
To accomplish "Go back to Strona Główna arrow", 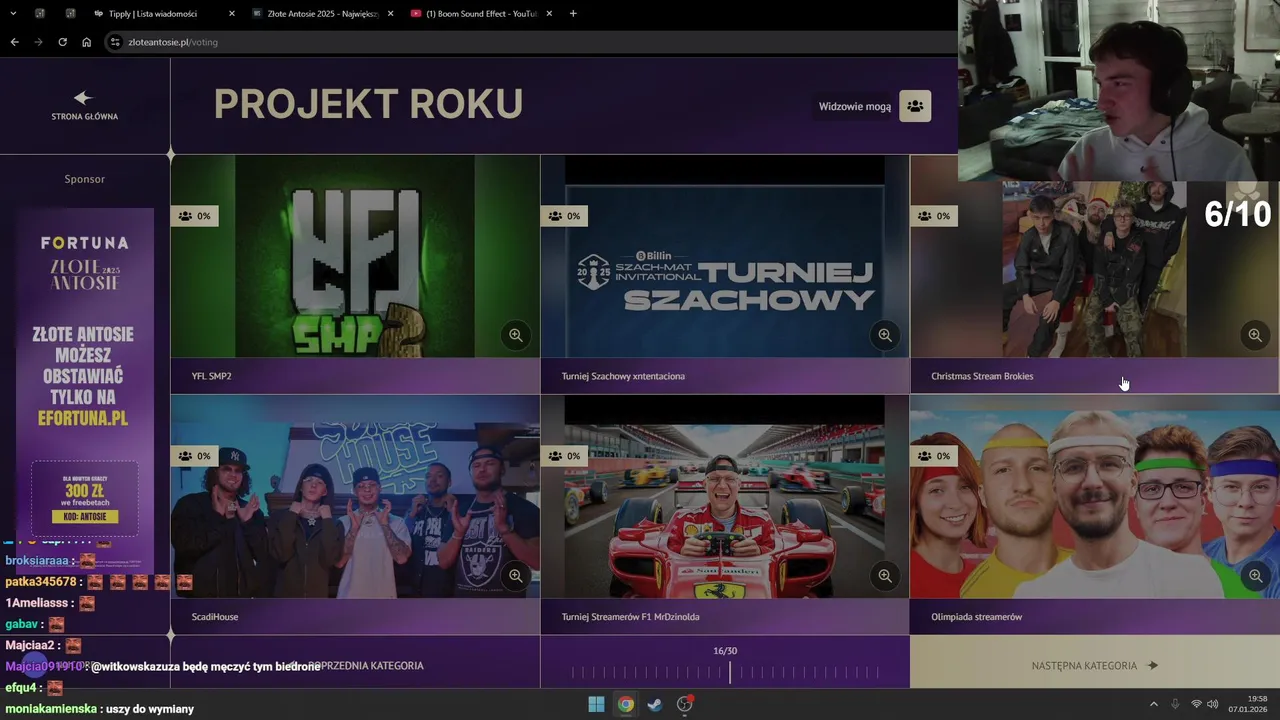I will (83, 97).
